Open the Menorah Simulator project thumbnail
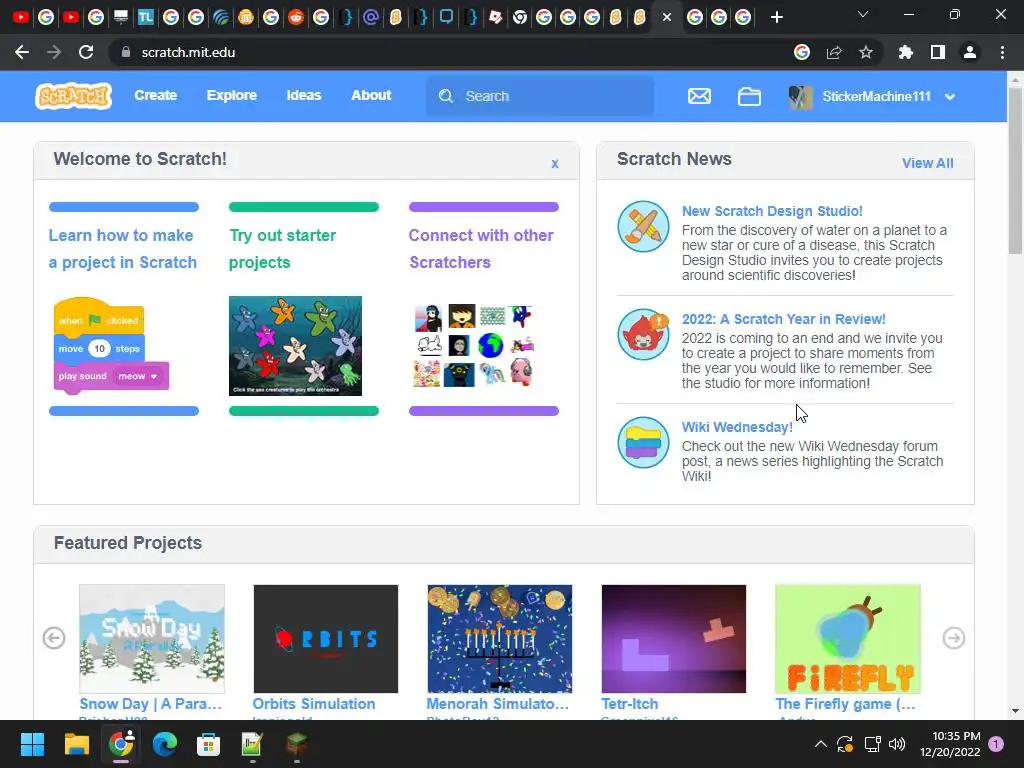1024x768 pixels. point(500,639)
